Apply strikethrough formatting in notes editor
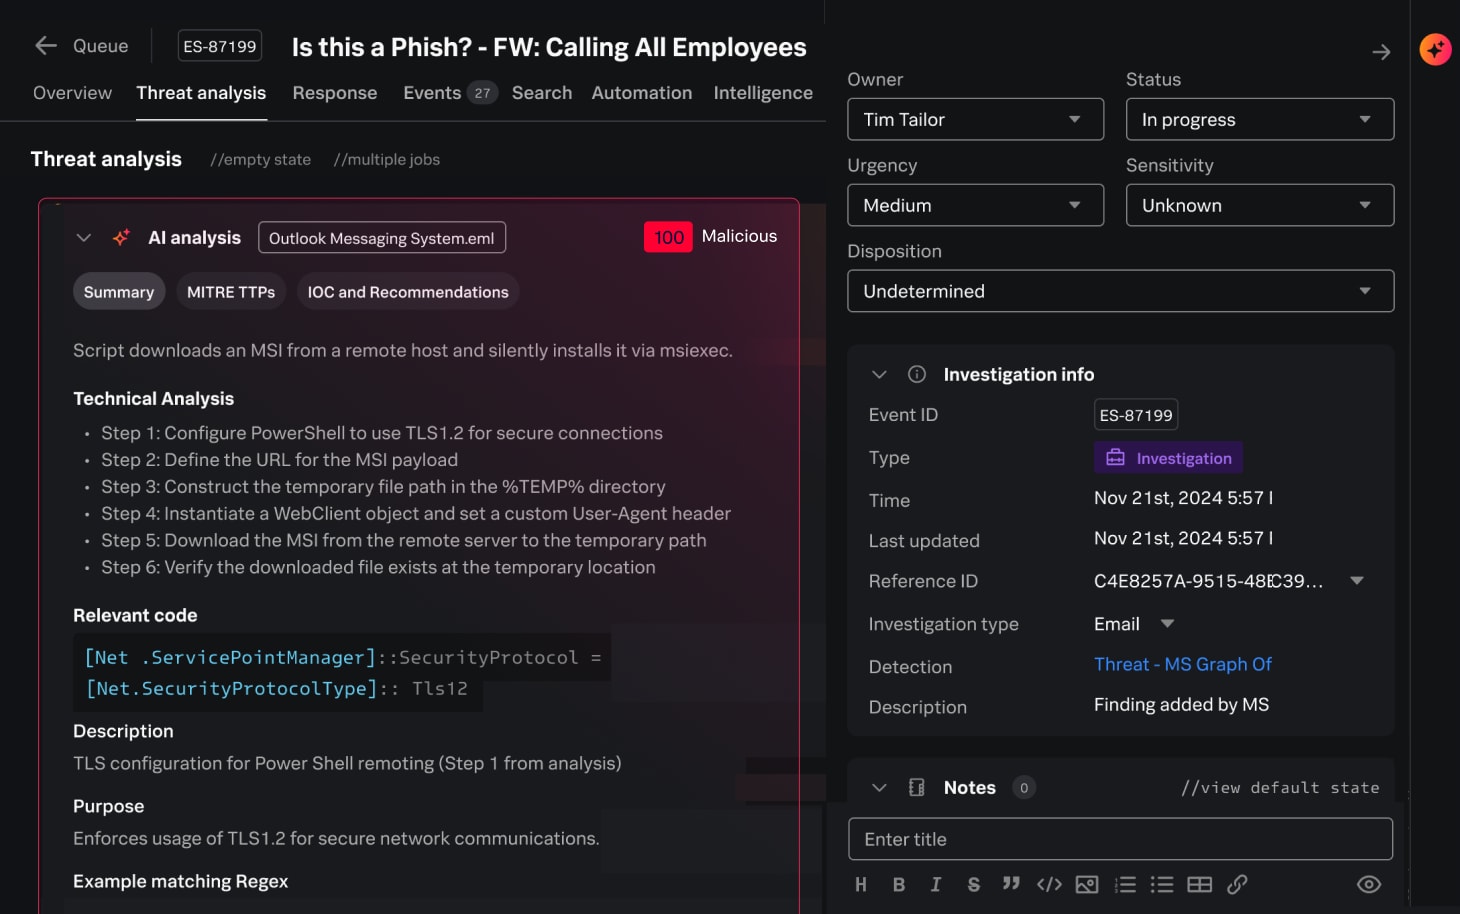 pyautogui.click(x=974, y=884)
